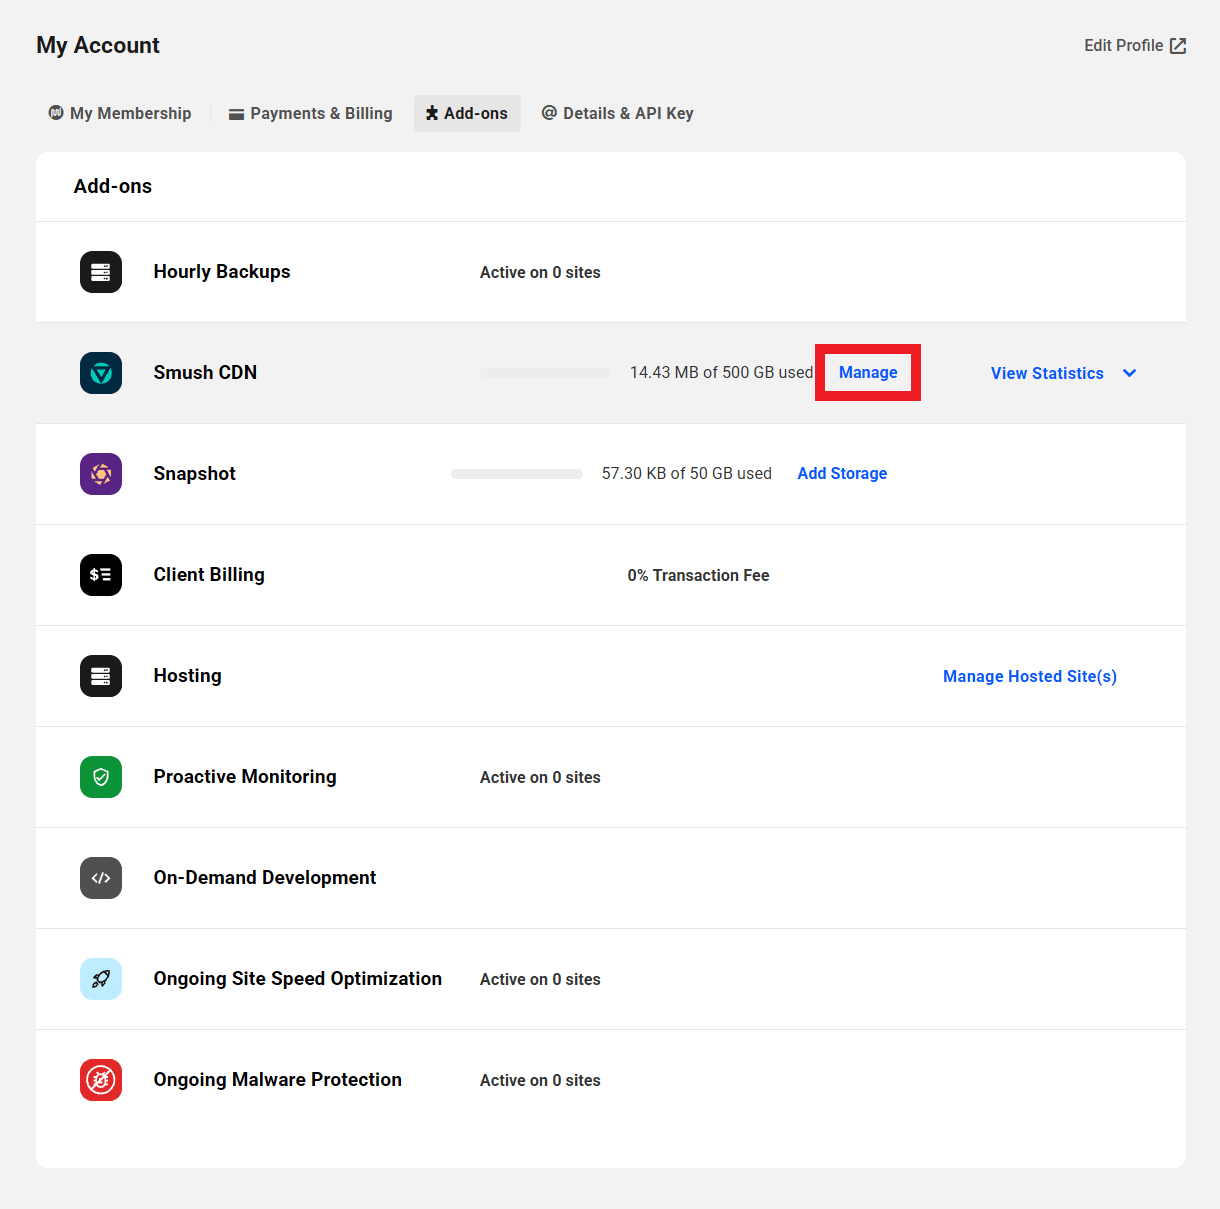Click Site Speed Optimization "Active on 0 sites"
The width and height of the screenshot is (1220, 1209).
pyautogui.click(x=540, y=980)
